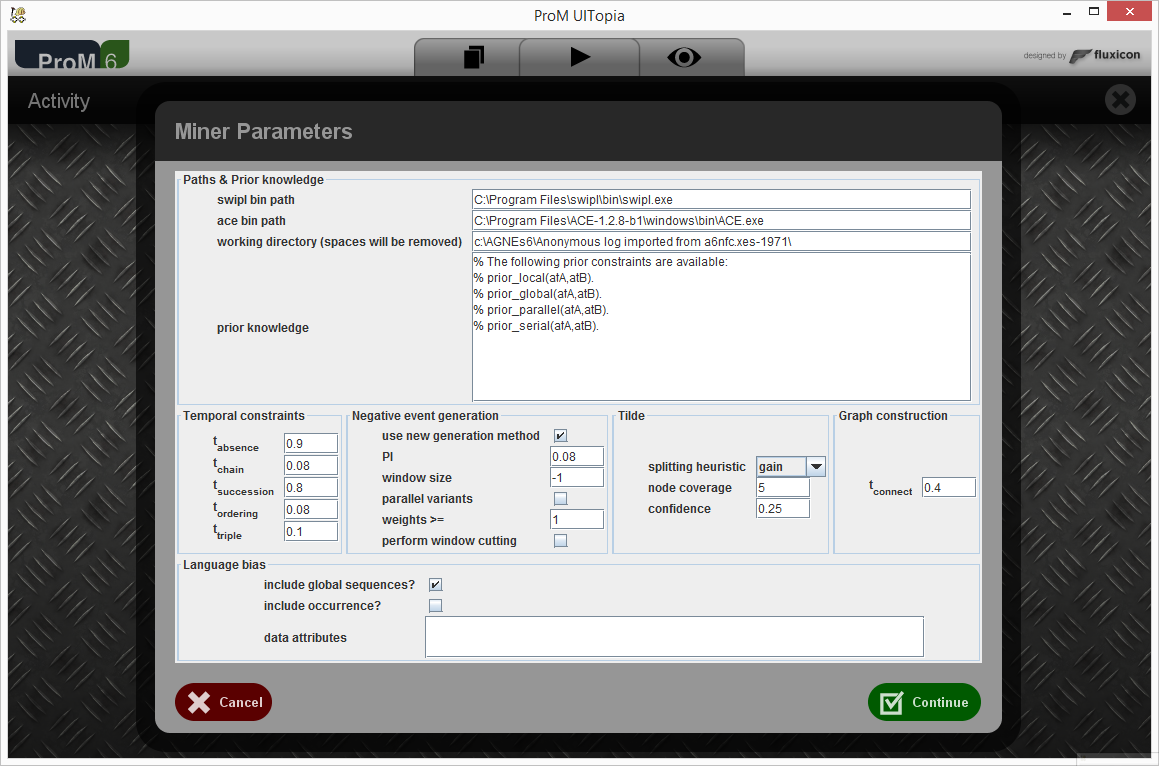1159x766 pixels.
Task: Click inside the prior knowledge text area
Action: click(x=721, y=327)
